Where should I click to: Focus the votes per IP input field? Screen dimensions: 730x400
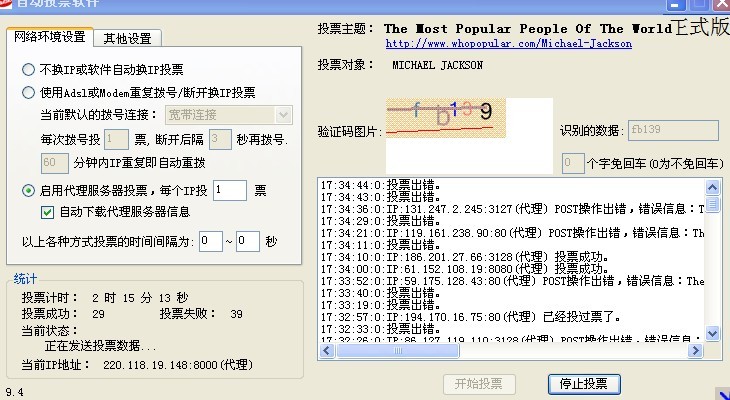point(229,190)
